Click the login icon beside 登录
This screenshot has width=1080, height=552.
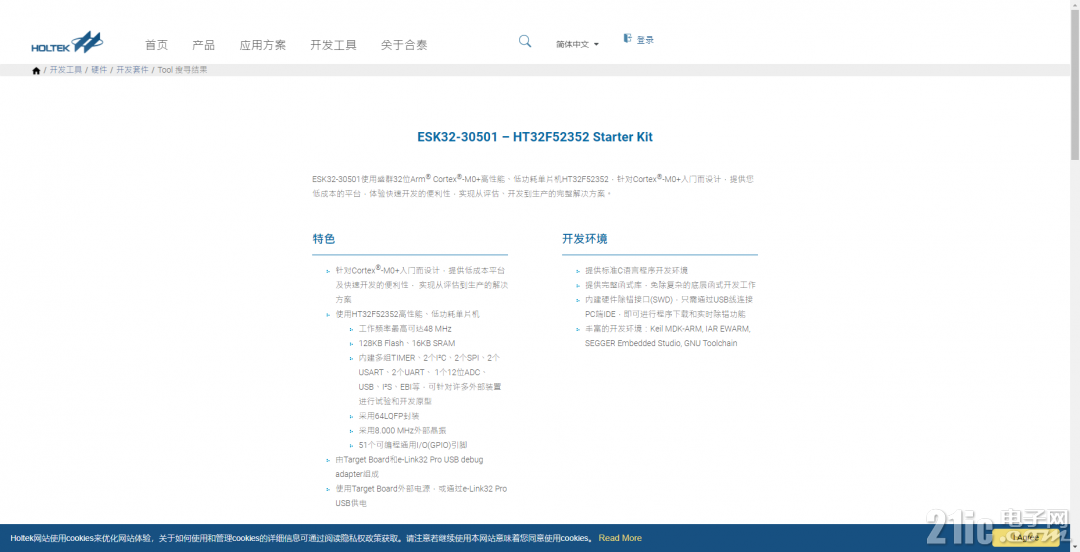(x=627, y=38)
